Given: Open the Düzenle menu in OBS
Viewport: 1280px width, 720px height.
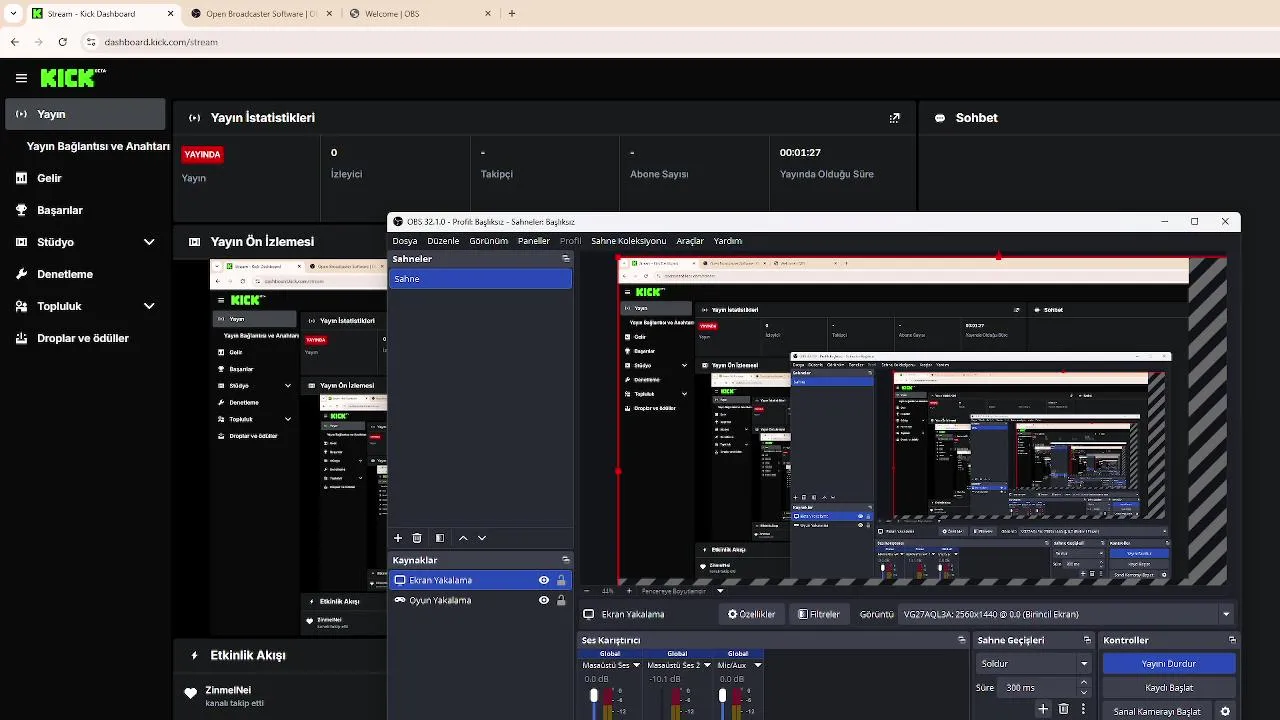Looking at the screenshot, I should pyautogui.click(x=443, y=241).
